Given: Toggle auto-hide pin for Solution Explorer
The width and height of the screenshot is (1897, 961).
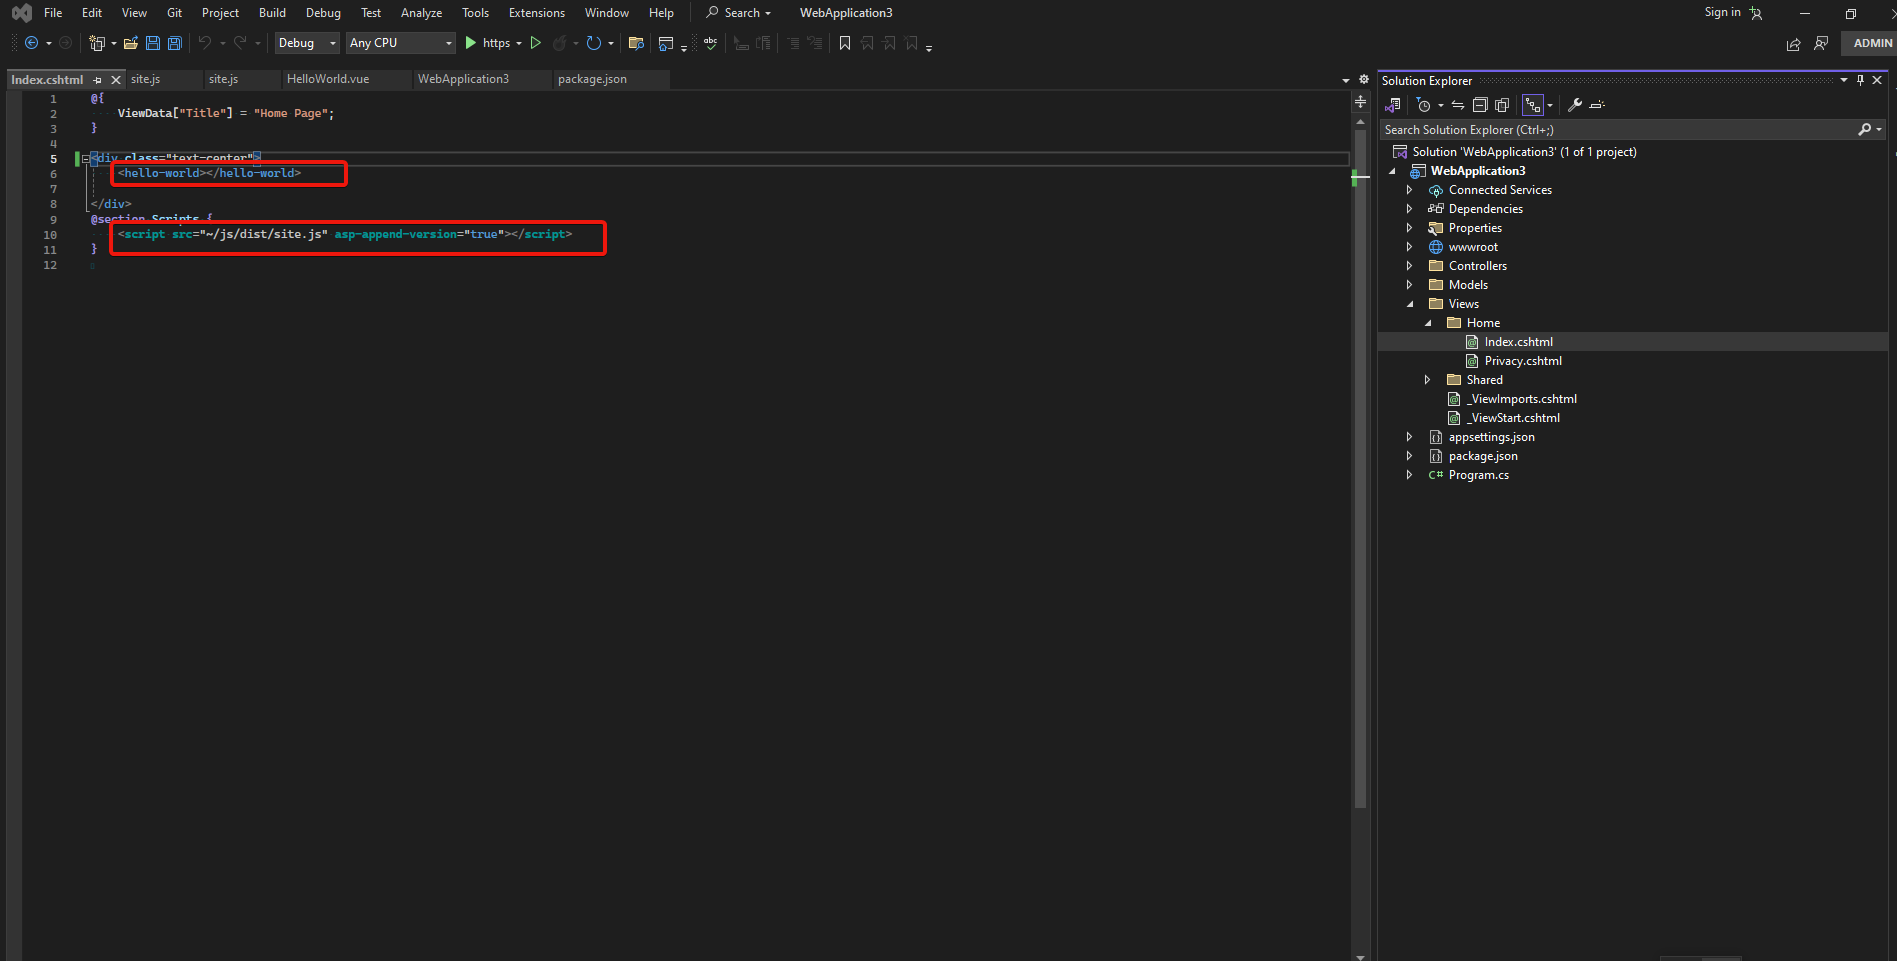Looking at the screenshot, I should (1860, 80).
